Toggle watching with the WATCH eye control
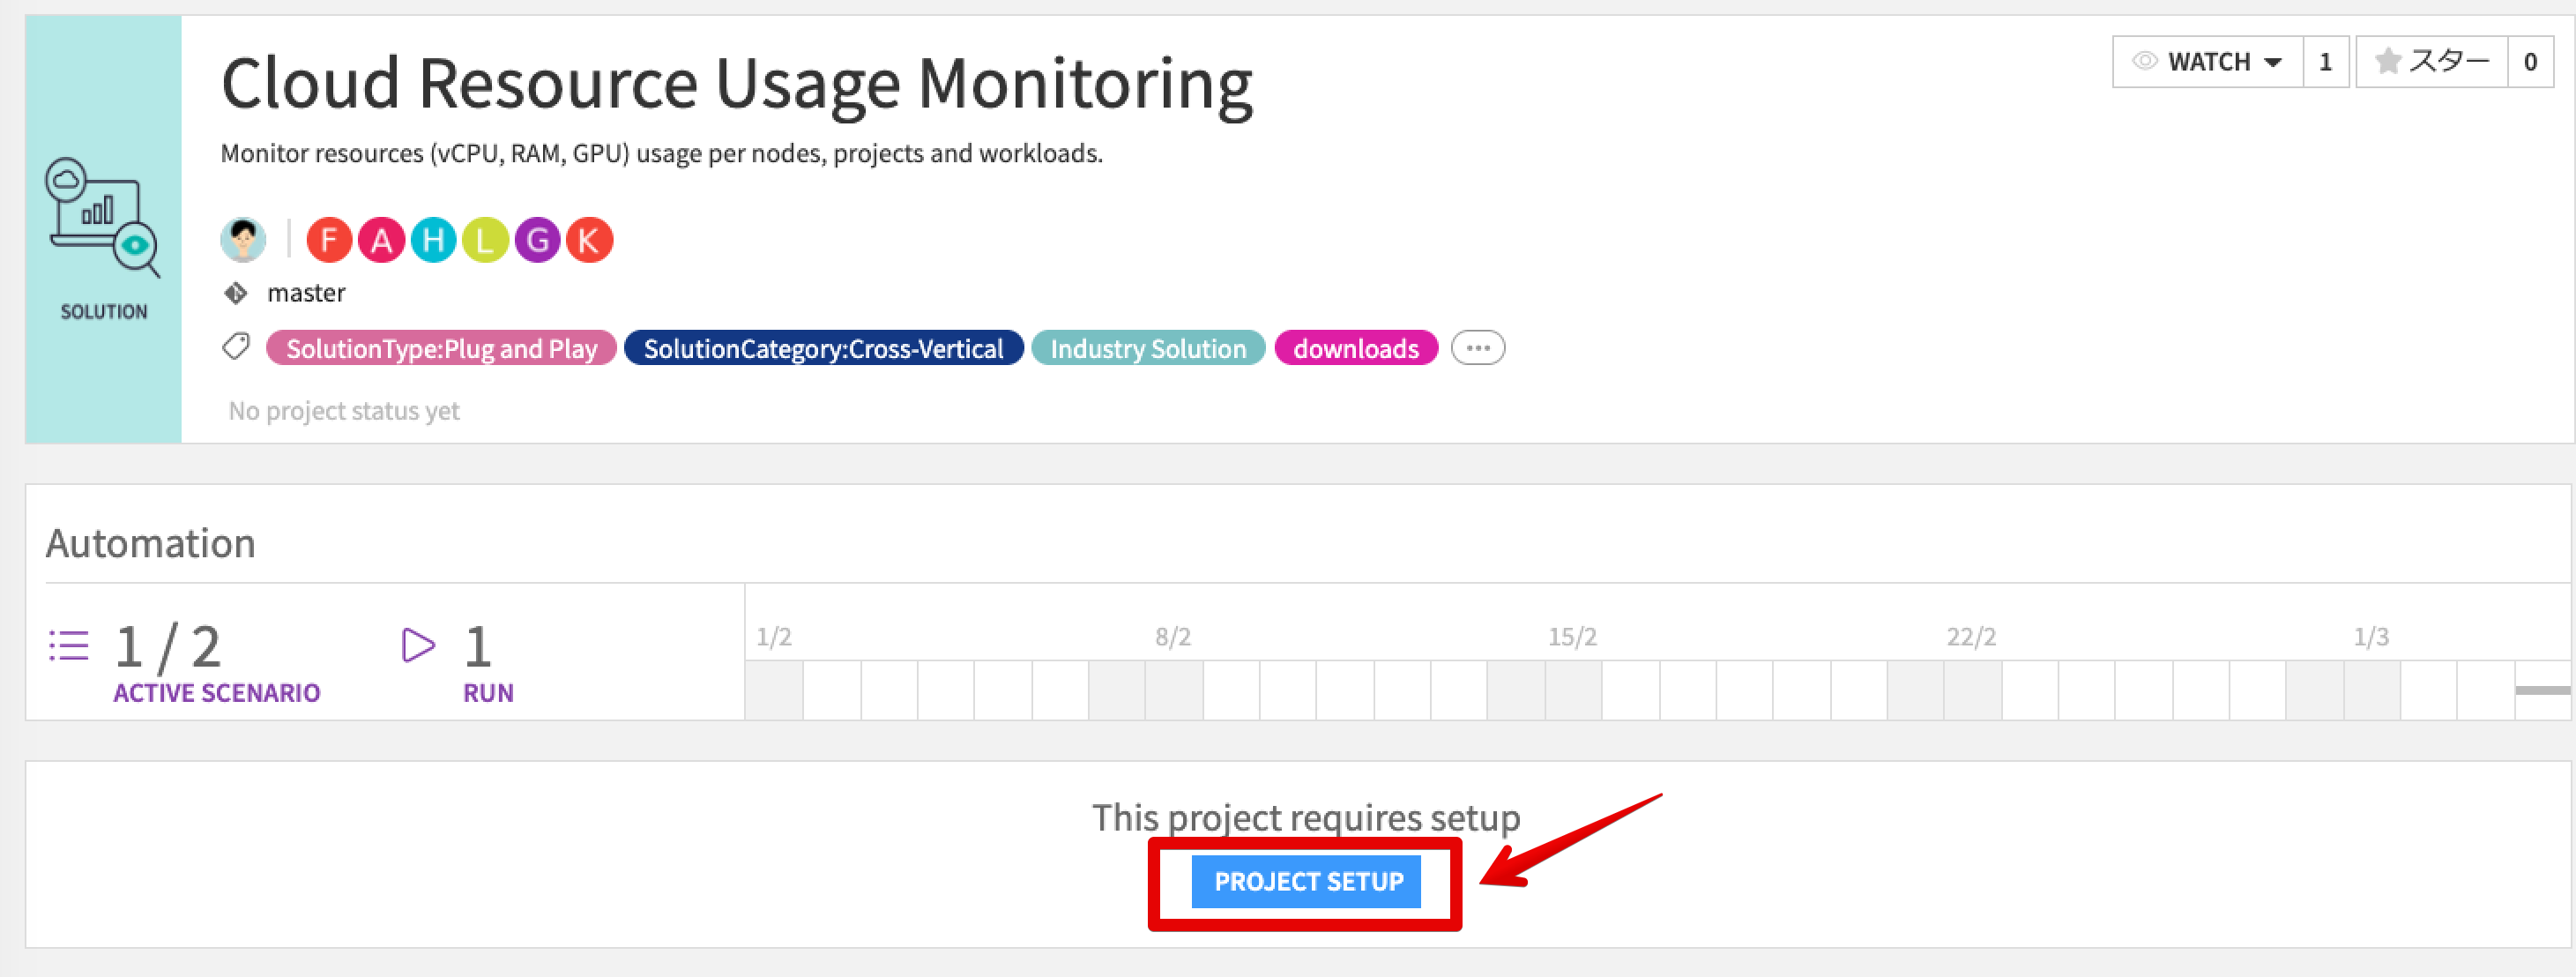Image resolution: width=2576 pixels, height=977 pixels. click(2143, 61)
